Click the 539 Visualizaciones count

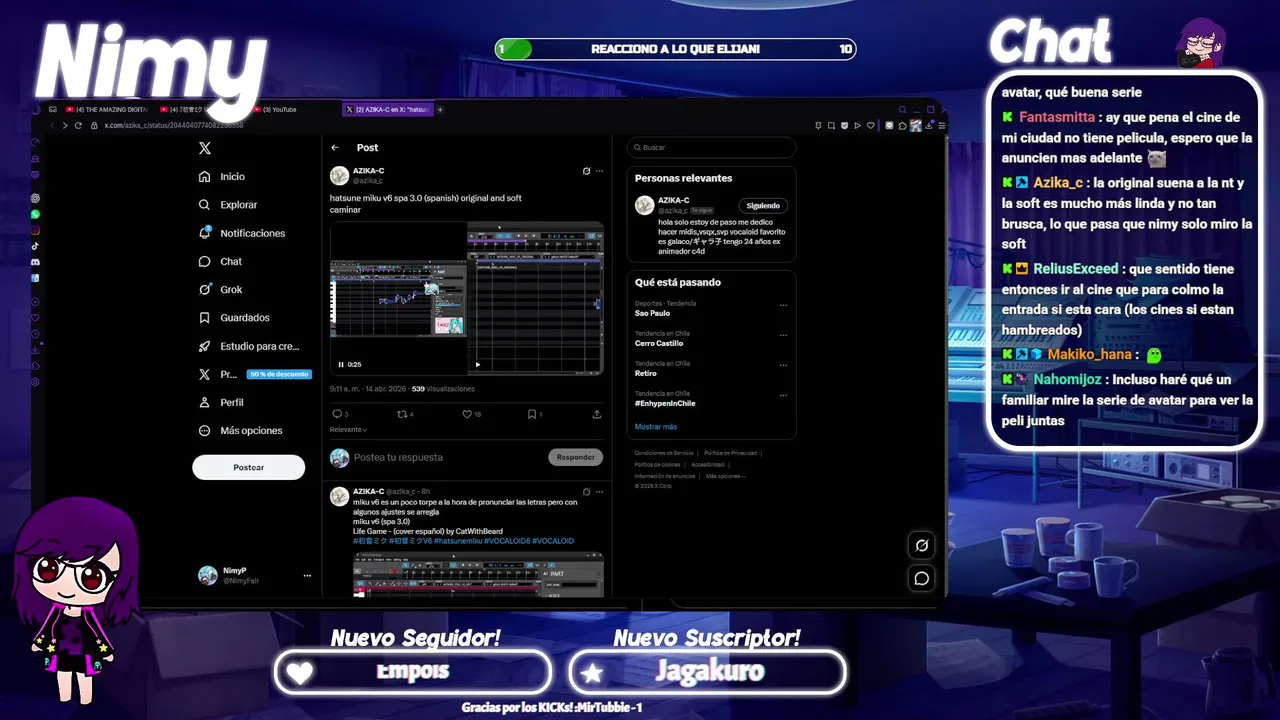pos(443,389)
